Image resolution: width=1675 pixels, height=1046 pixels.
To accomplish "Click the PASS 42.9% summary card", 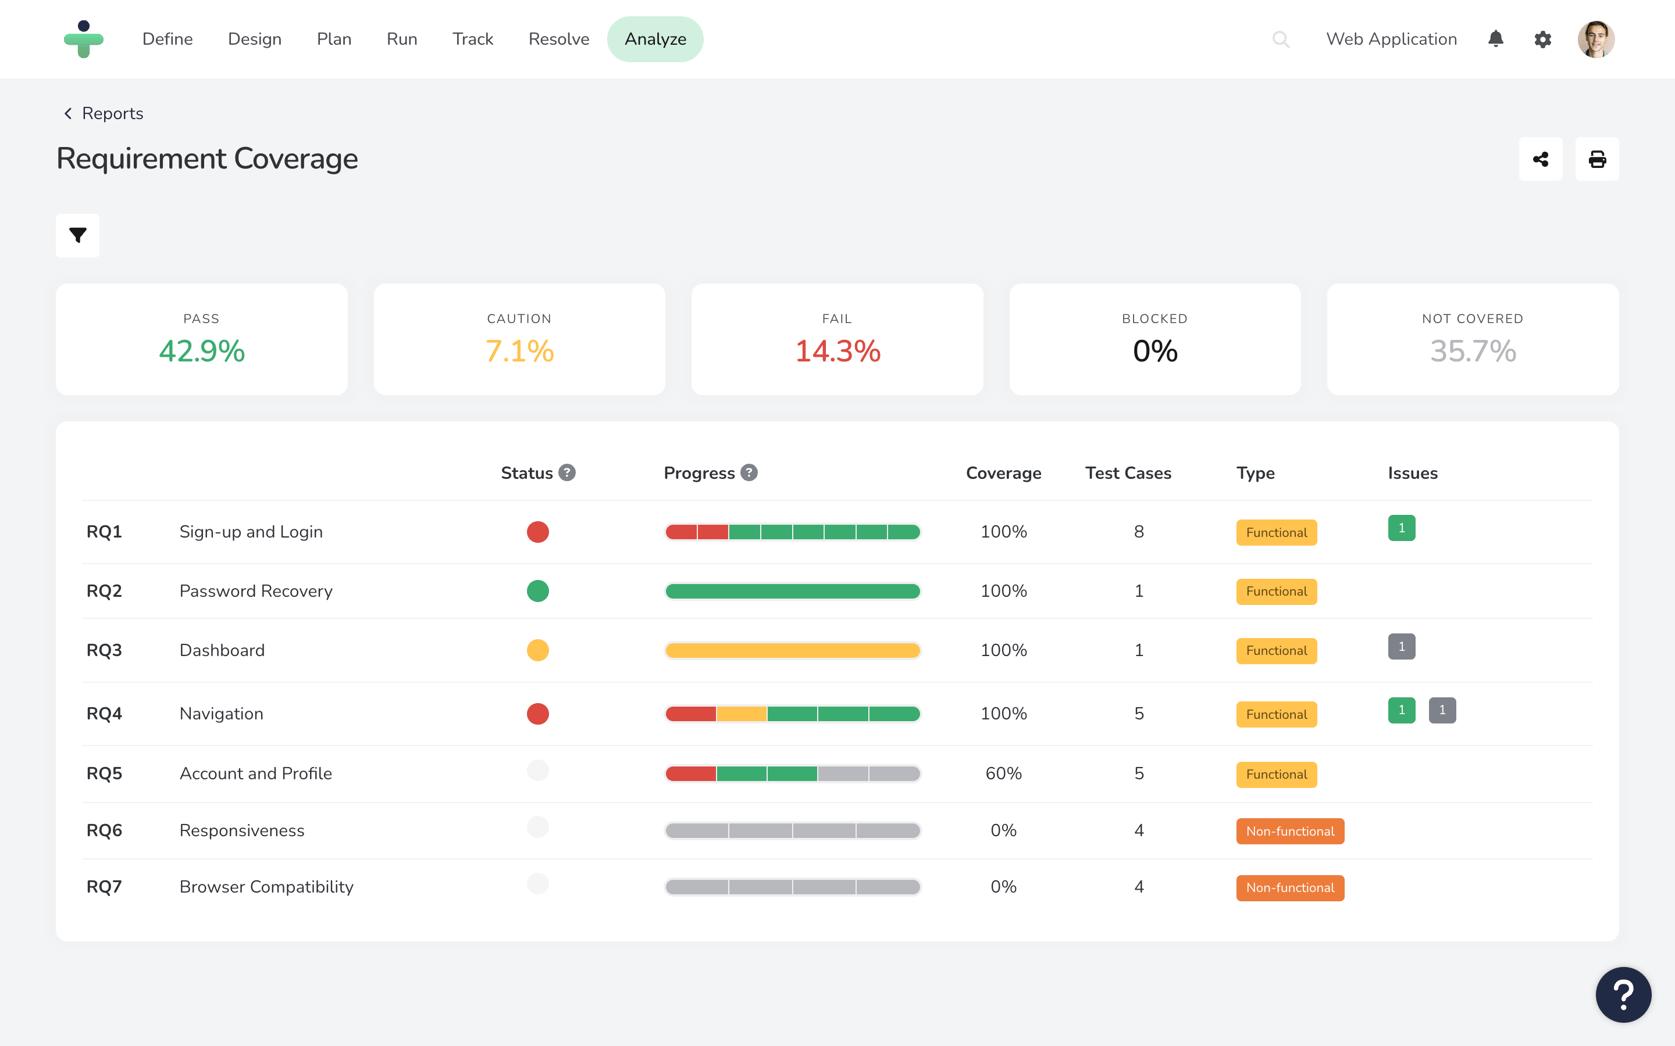I will [202, 339].
